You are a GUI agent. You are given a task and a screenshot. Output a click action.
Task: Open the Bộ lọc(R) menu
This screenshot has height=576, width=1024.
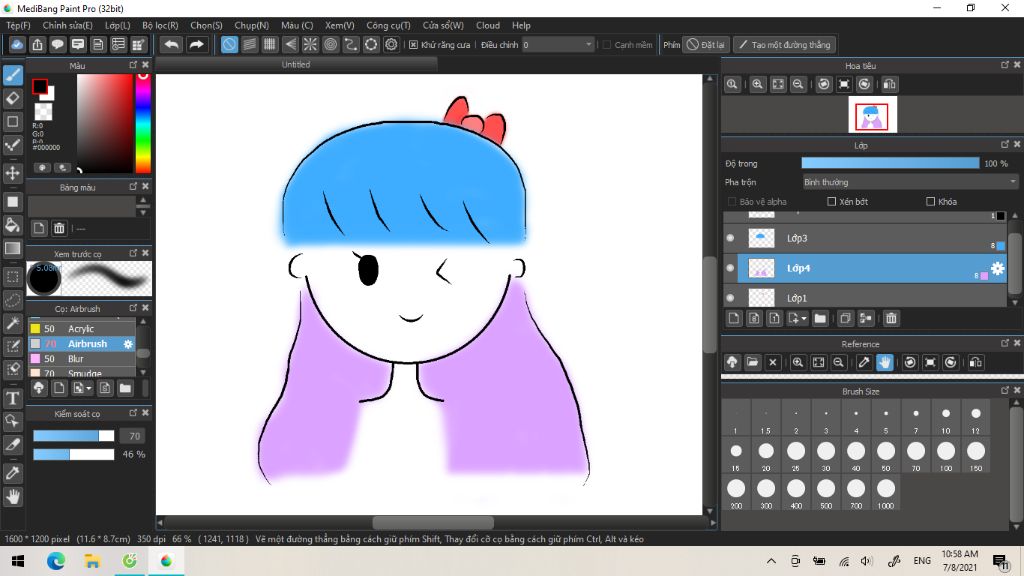pos(160,25)
